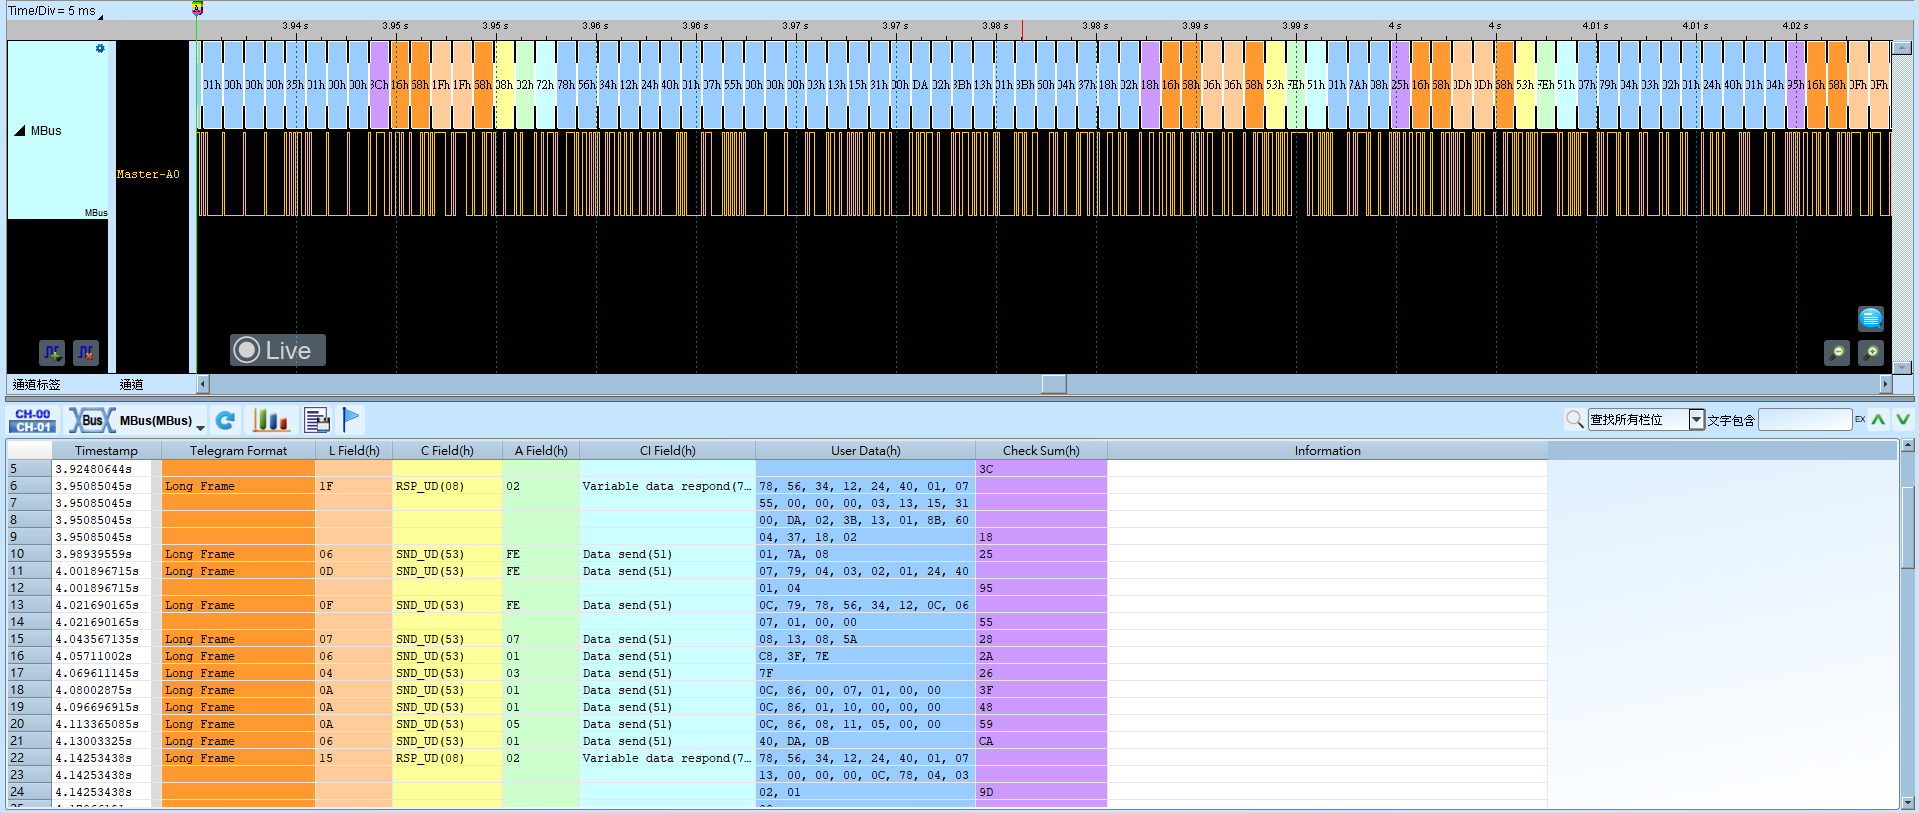Click the CH-00 CH-01 channel selector icon
Screen dimensions: 1919x813
(x=33, y=421)
